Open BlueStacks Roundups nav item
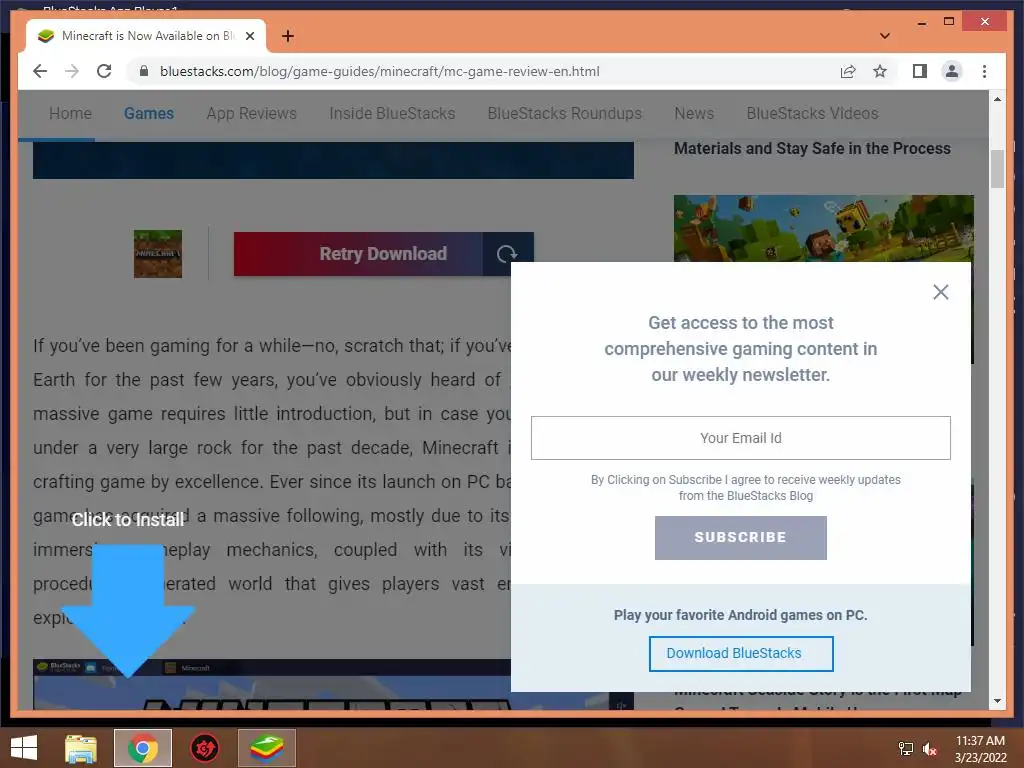The height and width of the screenshot is (768, 1024). click(565, 114)
